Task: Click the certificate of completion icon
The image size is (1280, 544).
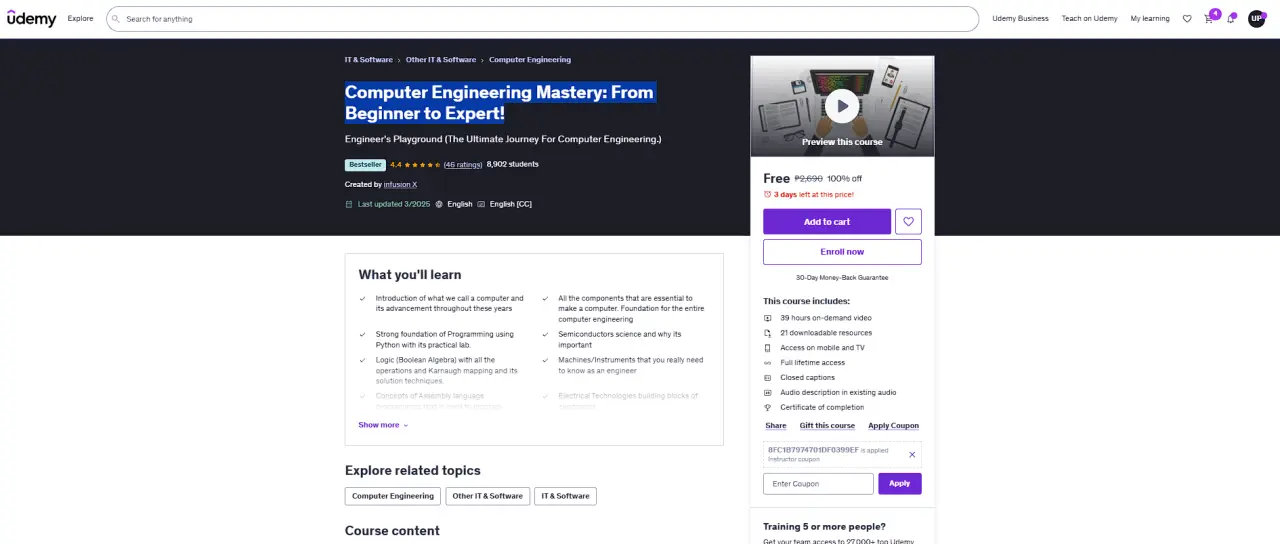Action: 768,408
